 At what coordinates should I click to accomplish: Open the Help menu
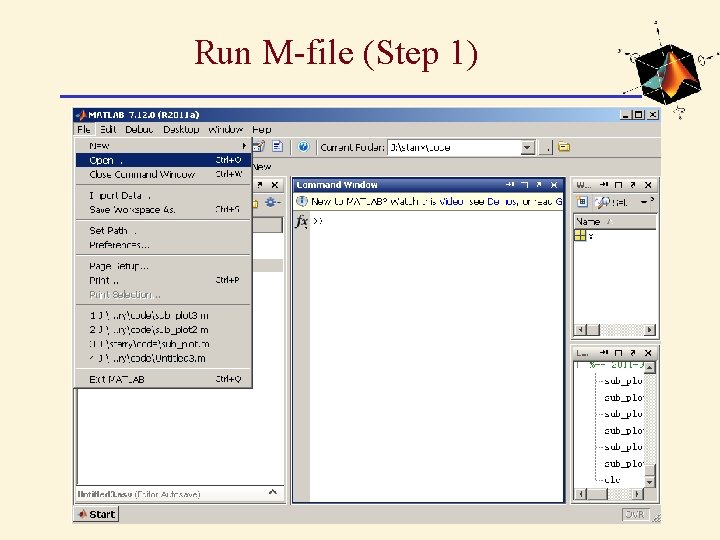pyautogui.click(x=262, y=129)
